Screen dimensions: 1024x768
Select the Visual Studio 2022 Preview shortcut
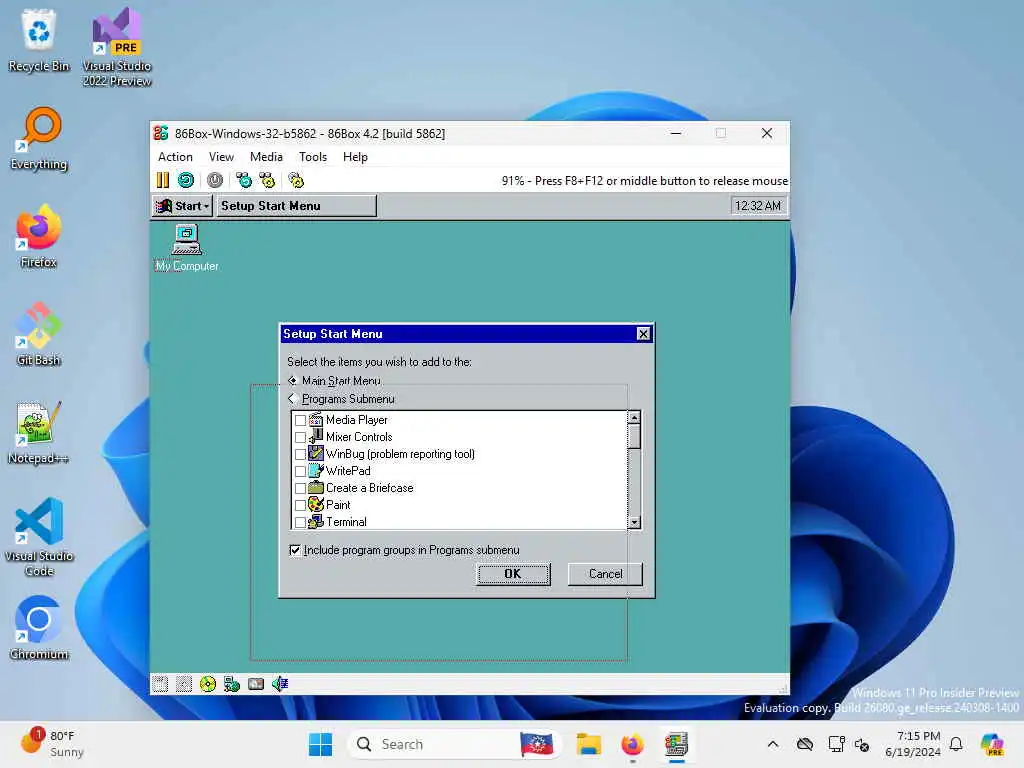tap(117, 47)
